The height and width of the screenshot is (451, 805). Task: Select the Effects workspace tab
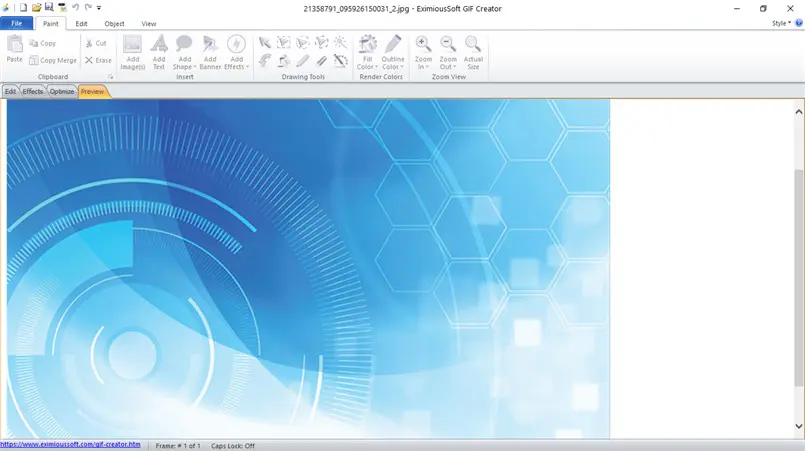(x=33, y=91)
